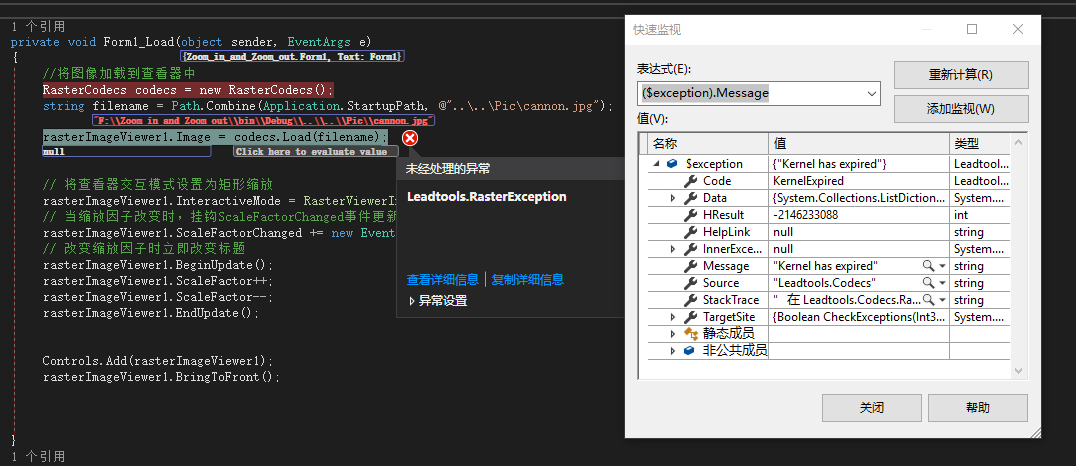Viewport: 1076px width, 466px height.
Task: Click the Controls.Add(rasterImageViewer1) code line
Action: tap(157, 360)
